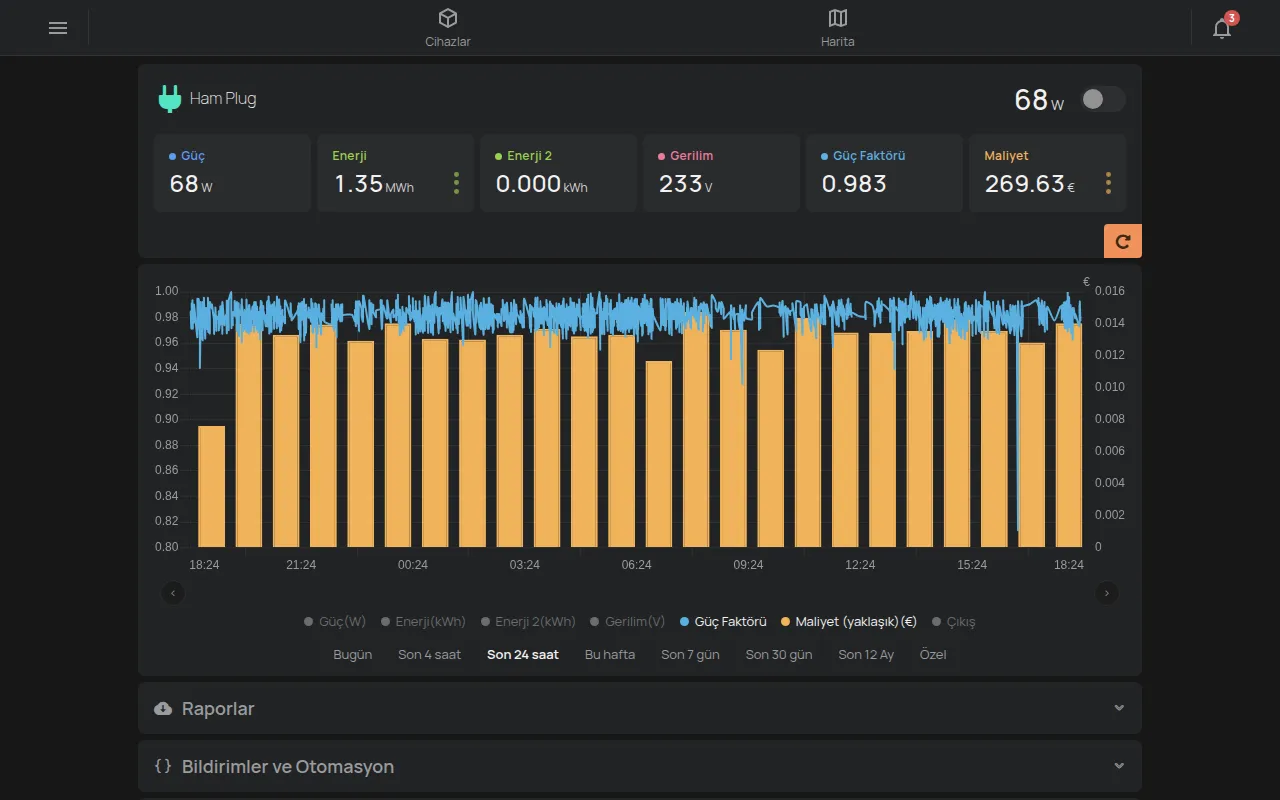1280x800 pixels.
Task: Open notifications bell
Action: [1222, 28]
